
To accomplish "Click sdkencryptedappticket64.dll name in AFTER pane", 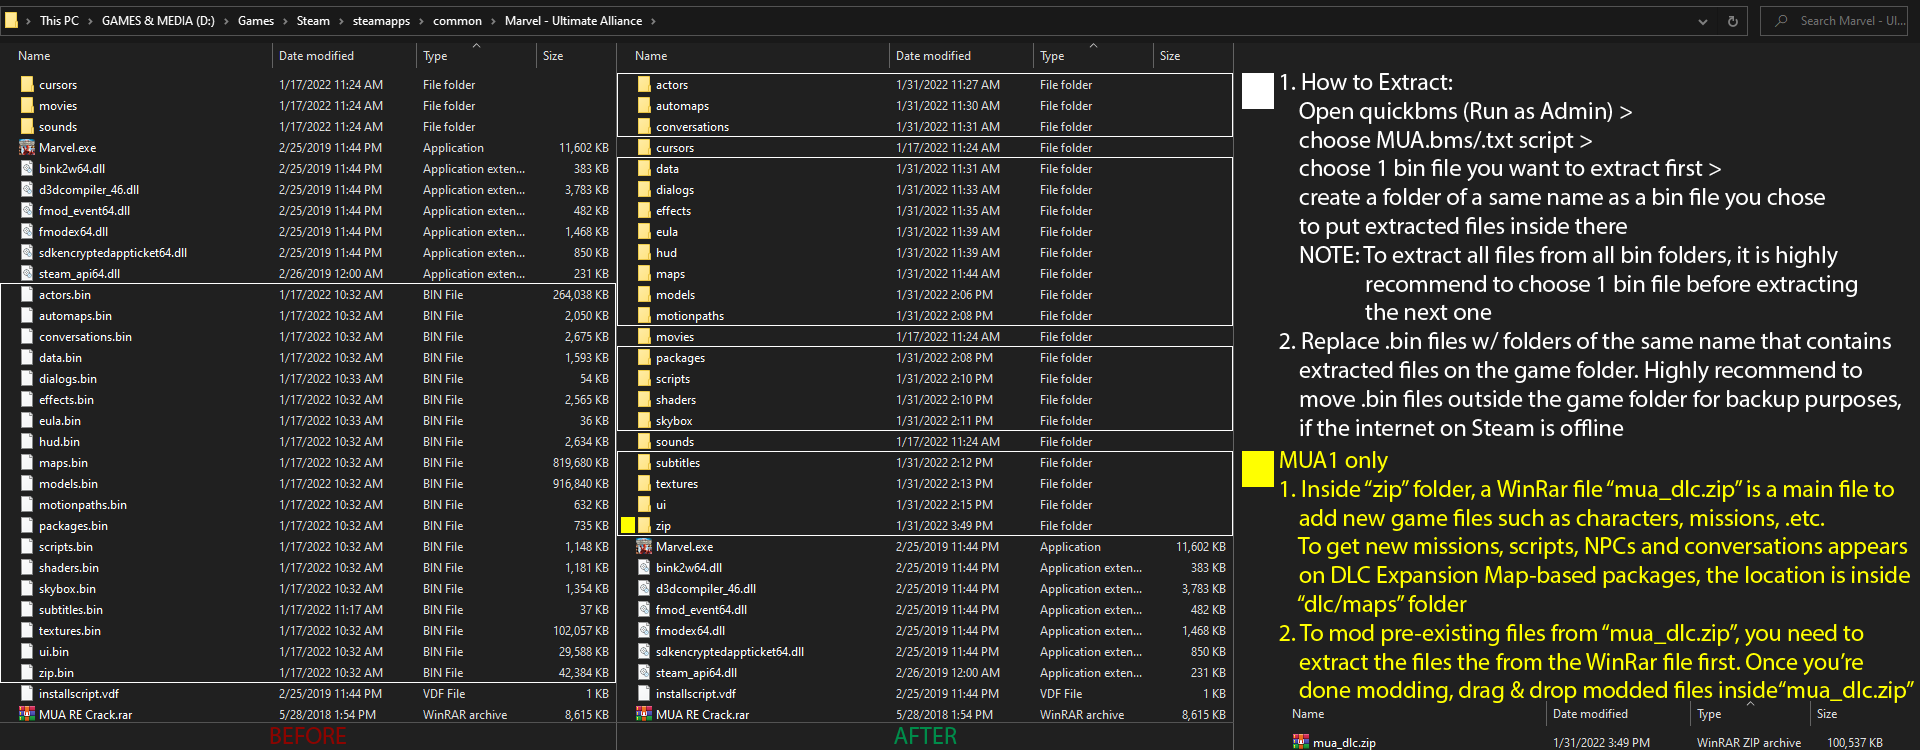I will [730, 652].
